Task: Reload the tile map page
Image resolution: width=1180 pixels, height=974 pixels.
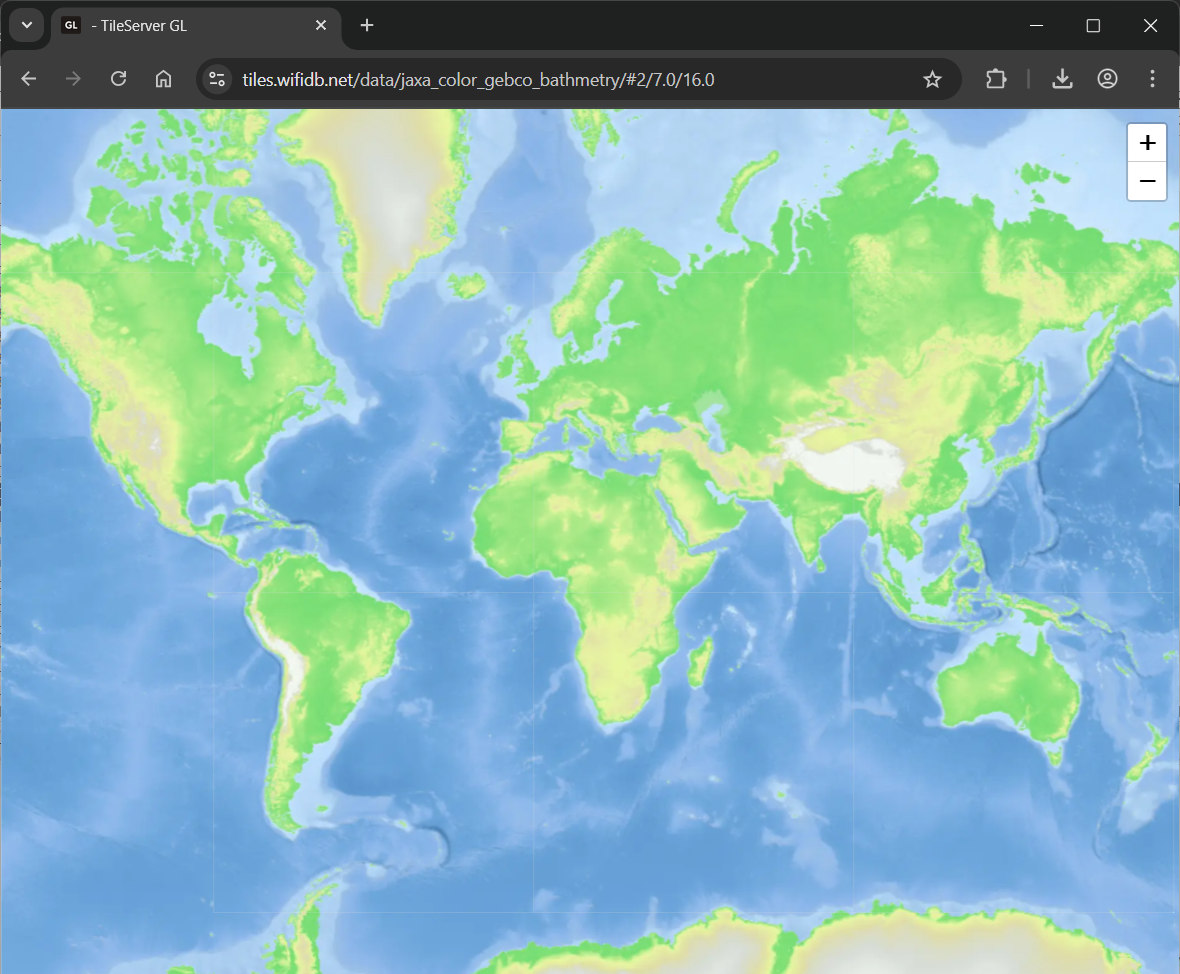Action: tap(118, 79)
